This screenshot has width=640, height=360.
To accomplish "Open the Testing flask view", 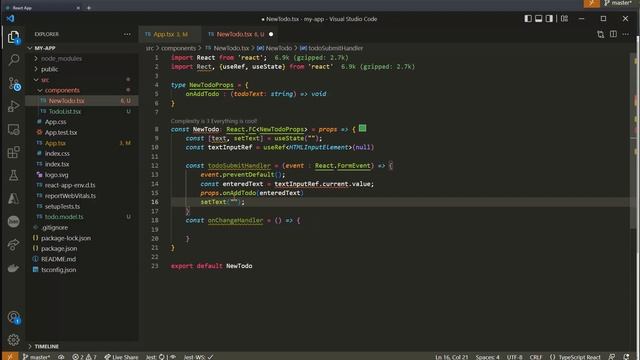I will 13,176.
